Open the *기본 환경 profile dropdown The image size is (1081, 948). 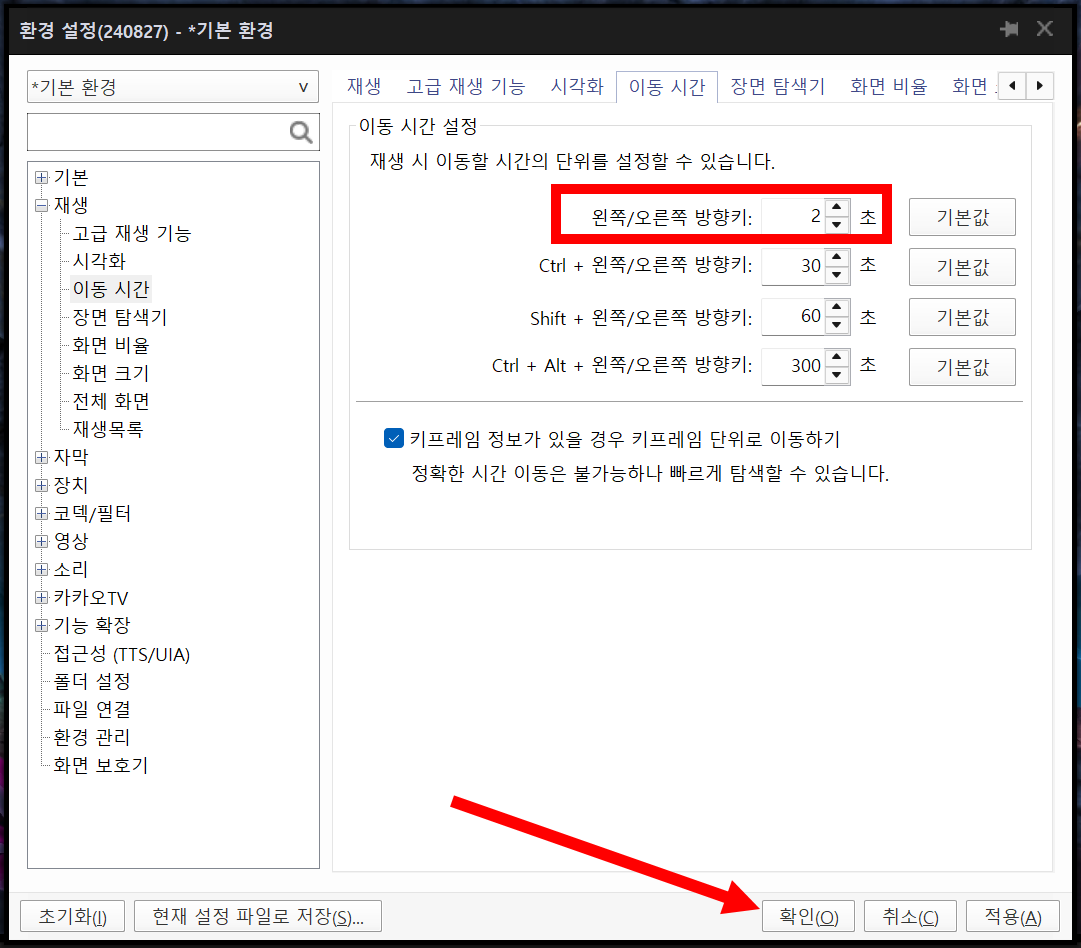[x=172, y=87]
